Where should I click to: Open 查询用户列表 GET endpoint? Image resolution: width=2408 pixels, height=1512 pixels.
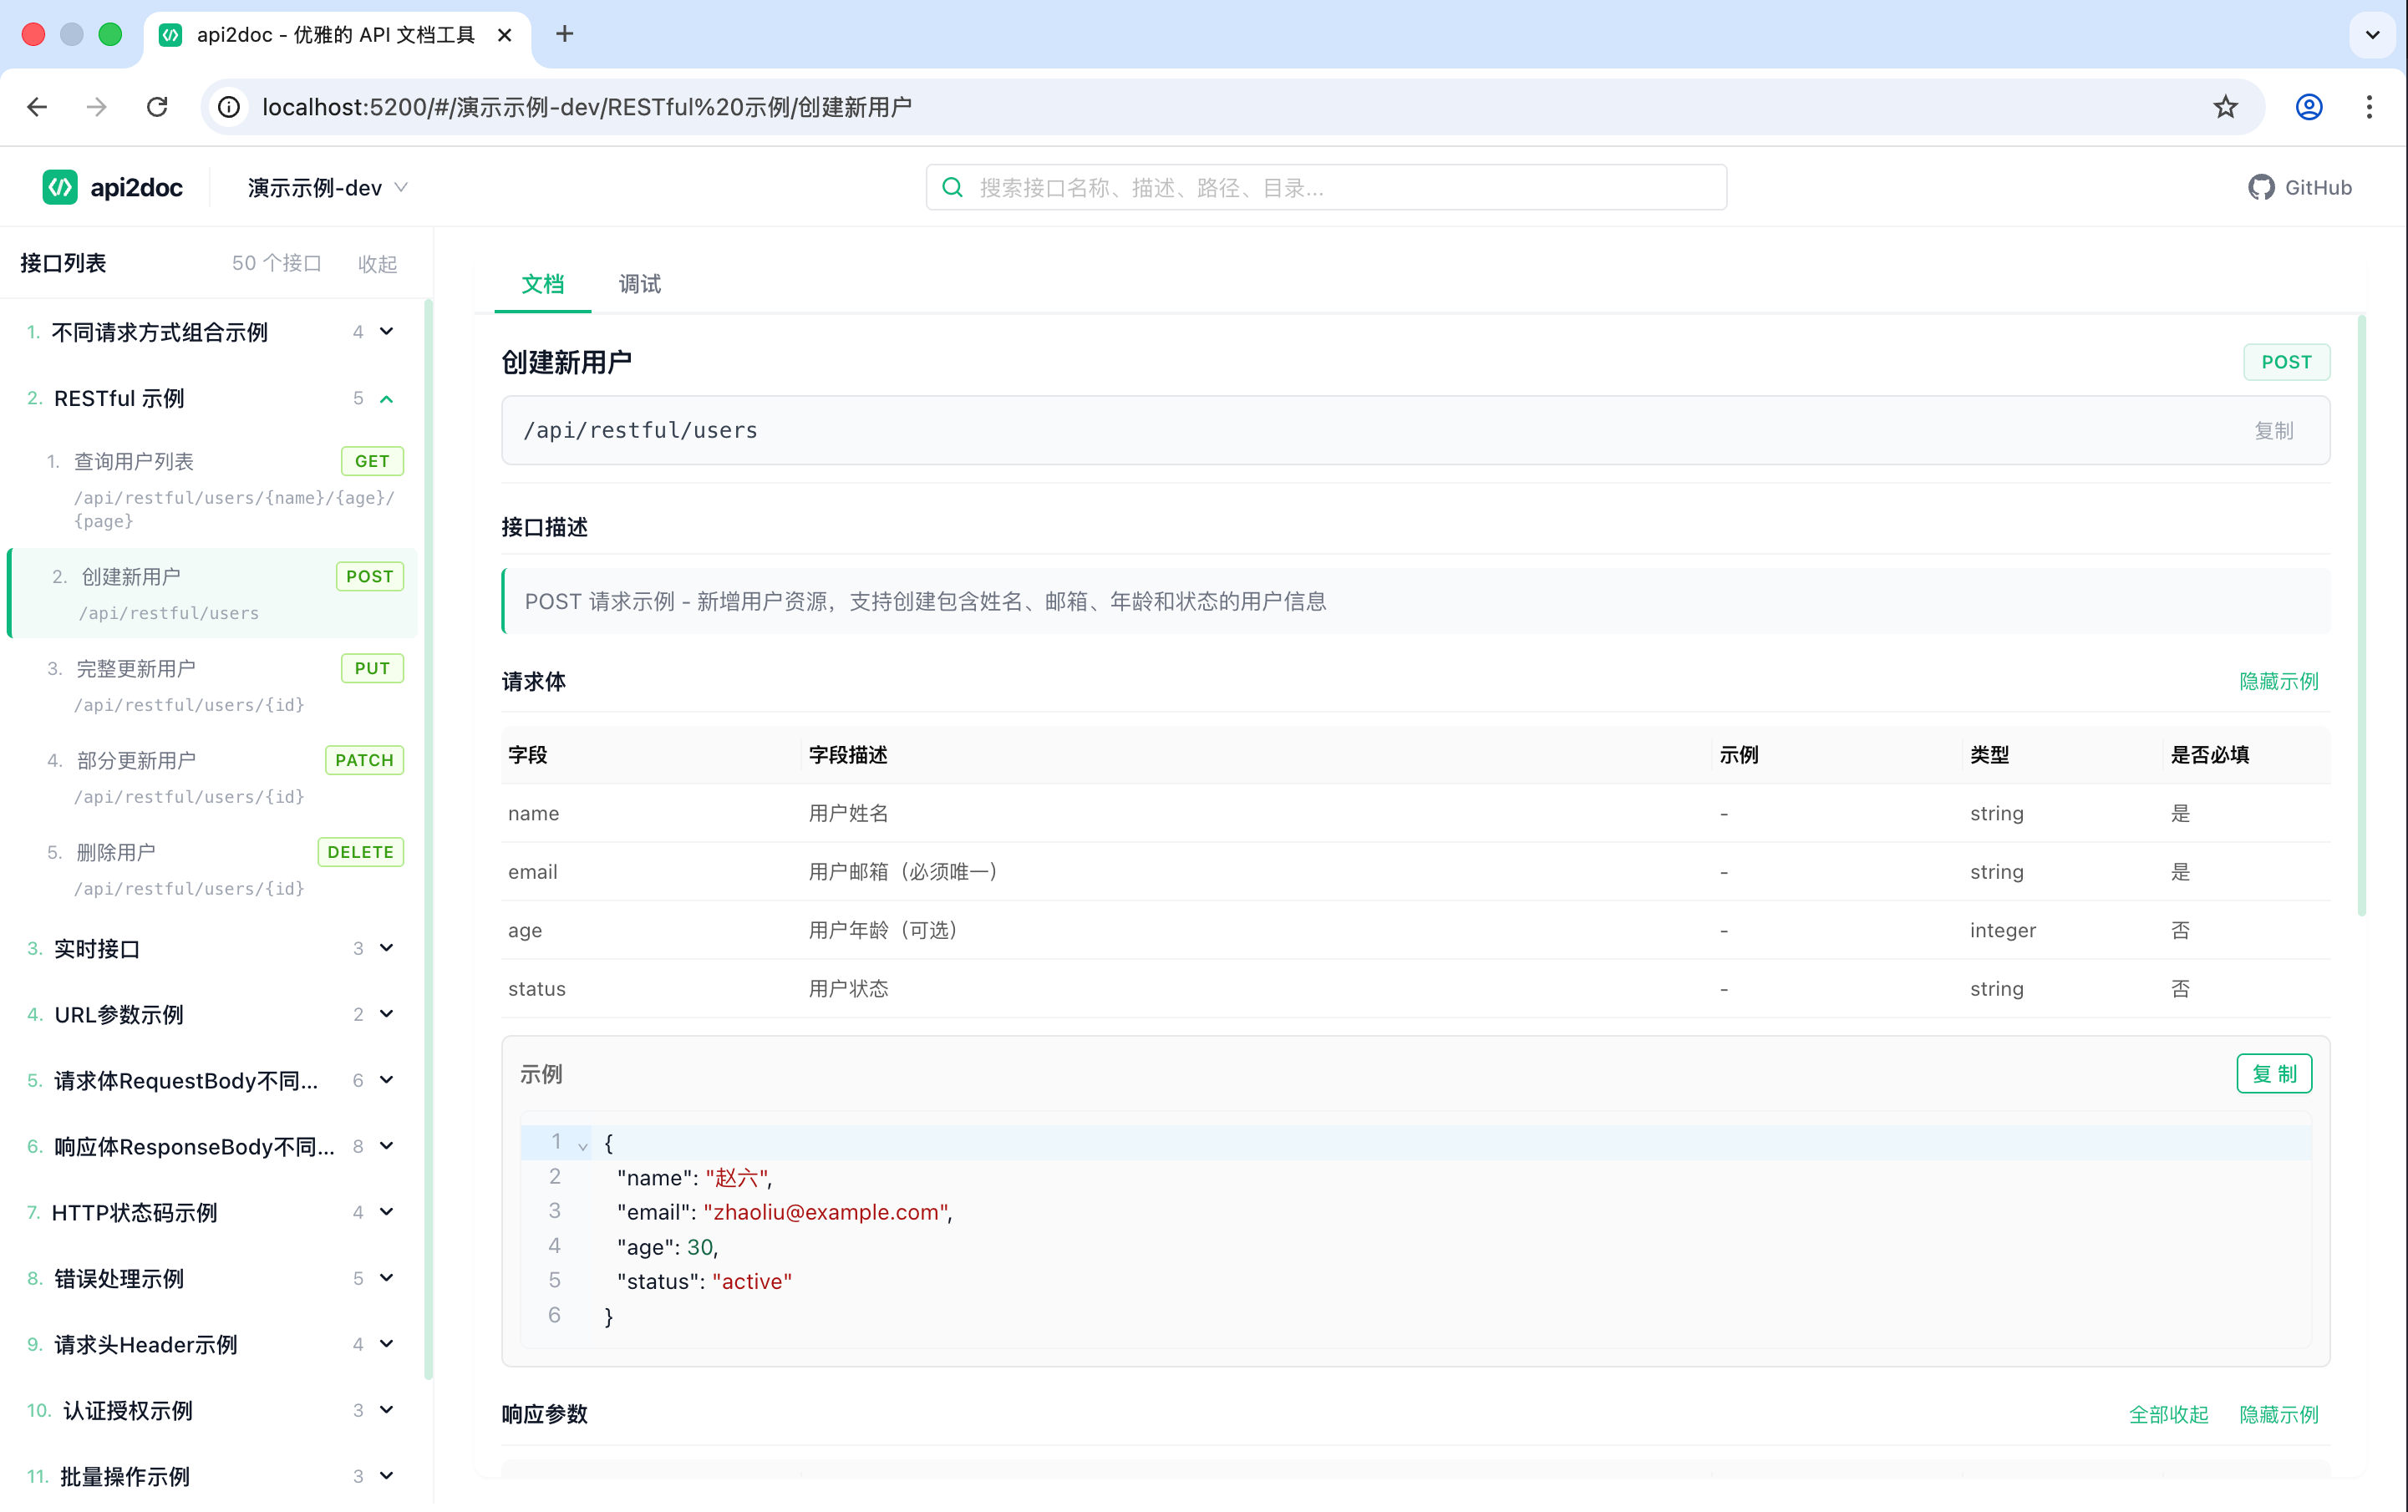pos(212,490)
